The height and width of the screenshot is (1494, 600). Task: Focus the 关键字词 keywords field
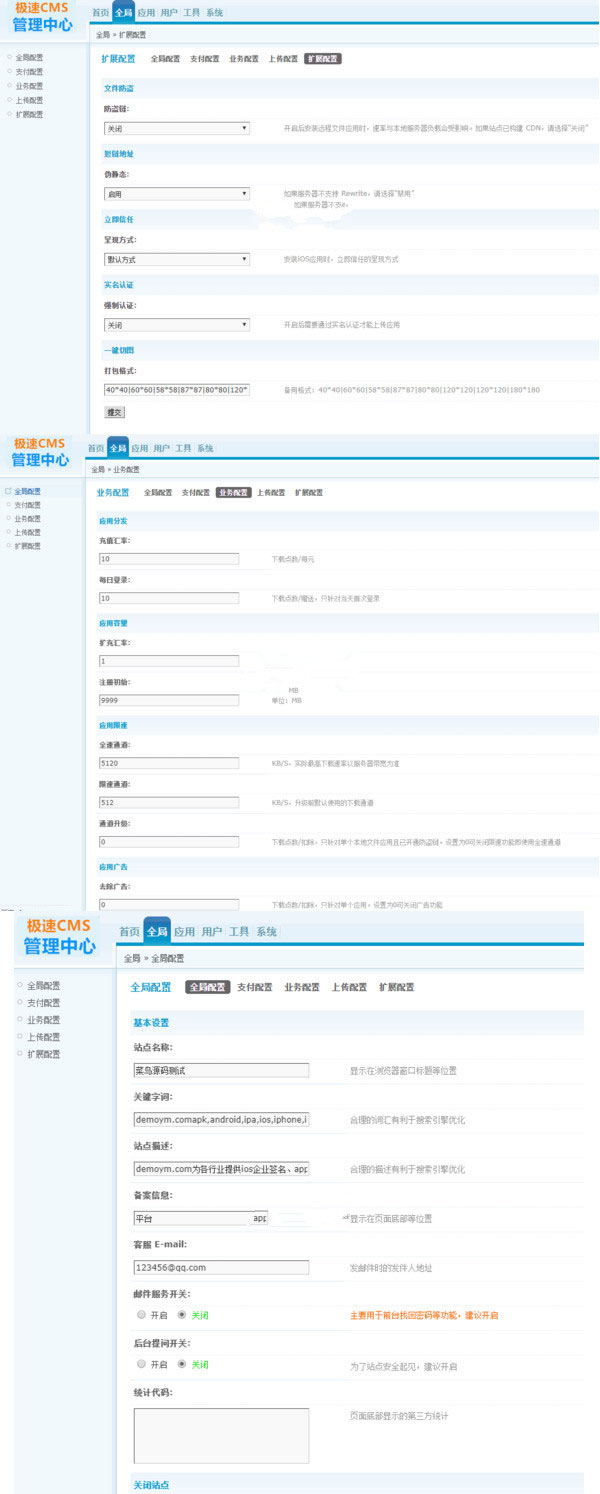[x=221, y=1119]
